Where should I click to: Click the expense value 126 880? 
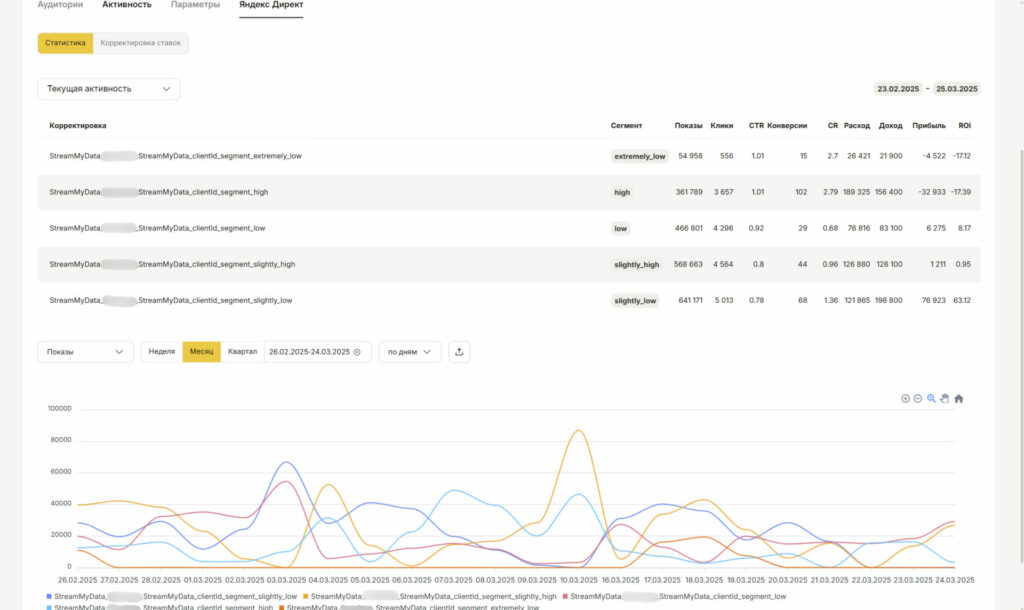tap(856, 265)
